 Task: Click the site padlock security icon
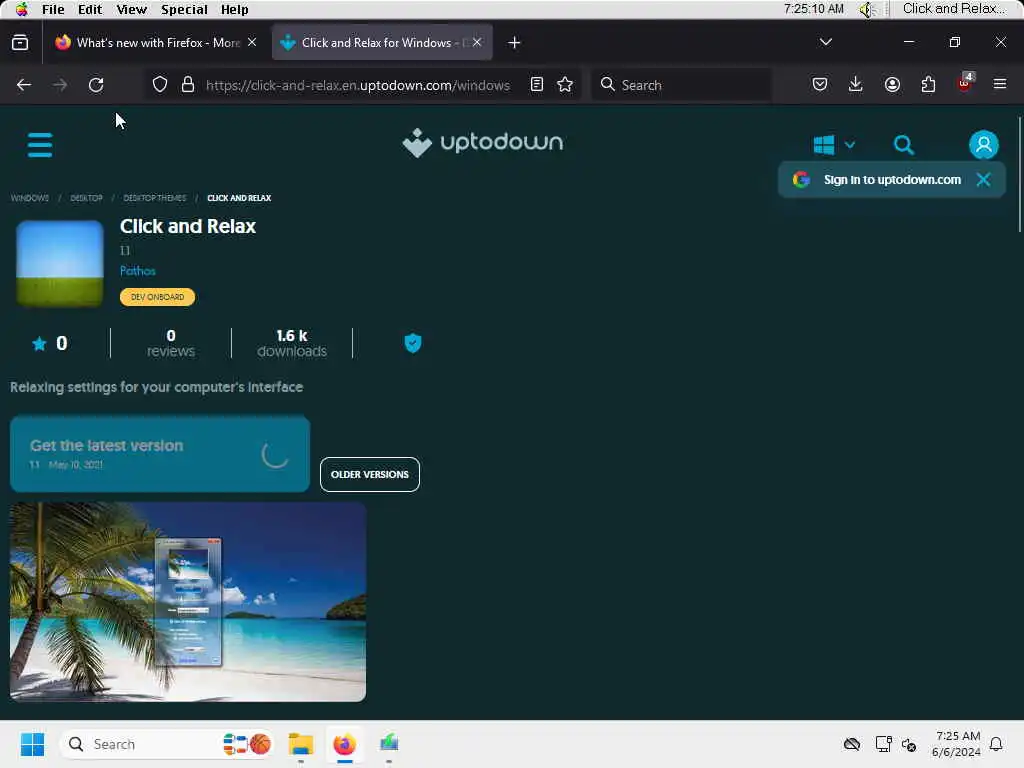click(188, 85)
